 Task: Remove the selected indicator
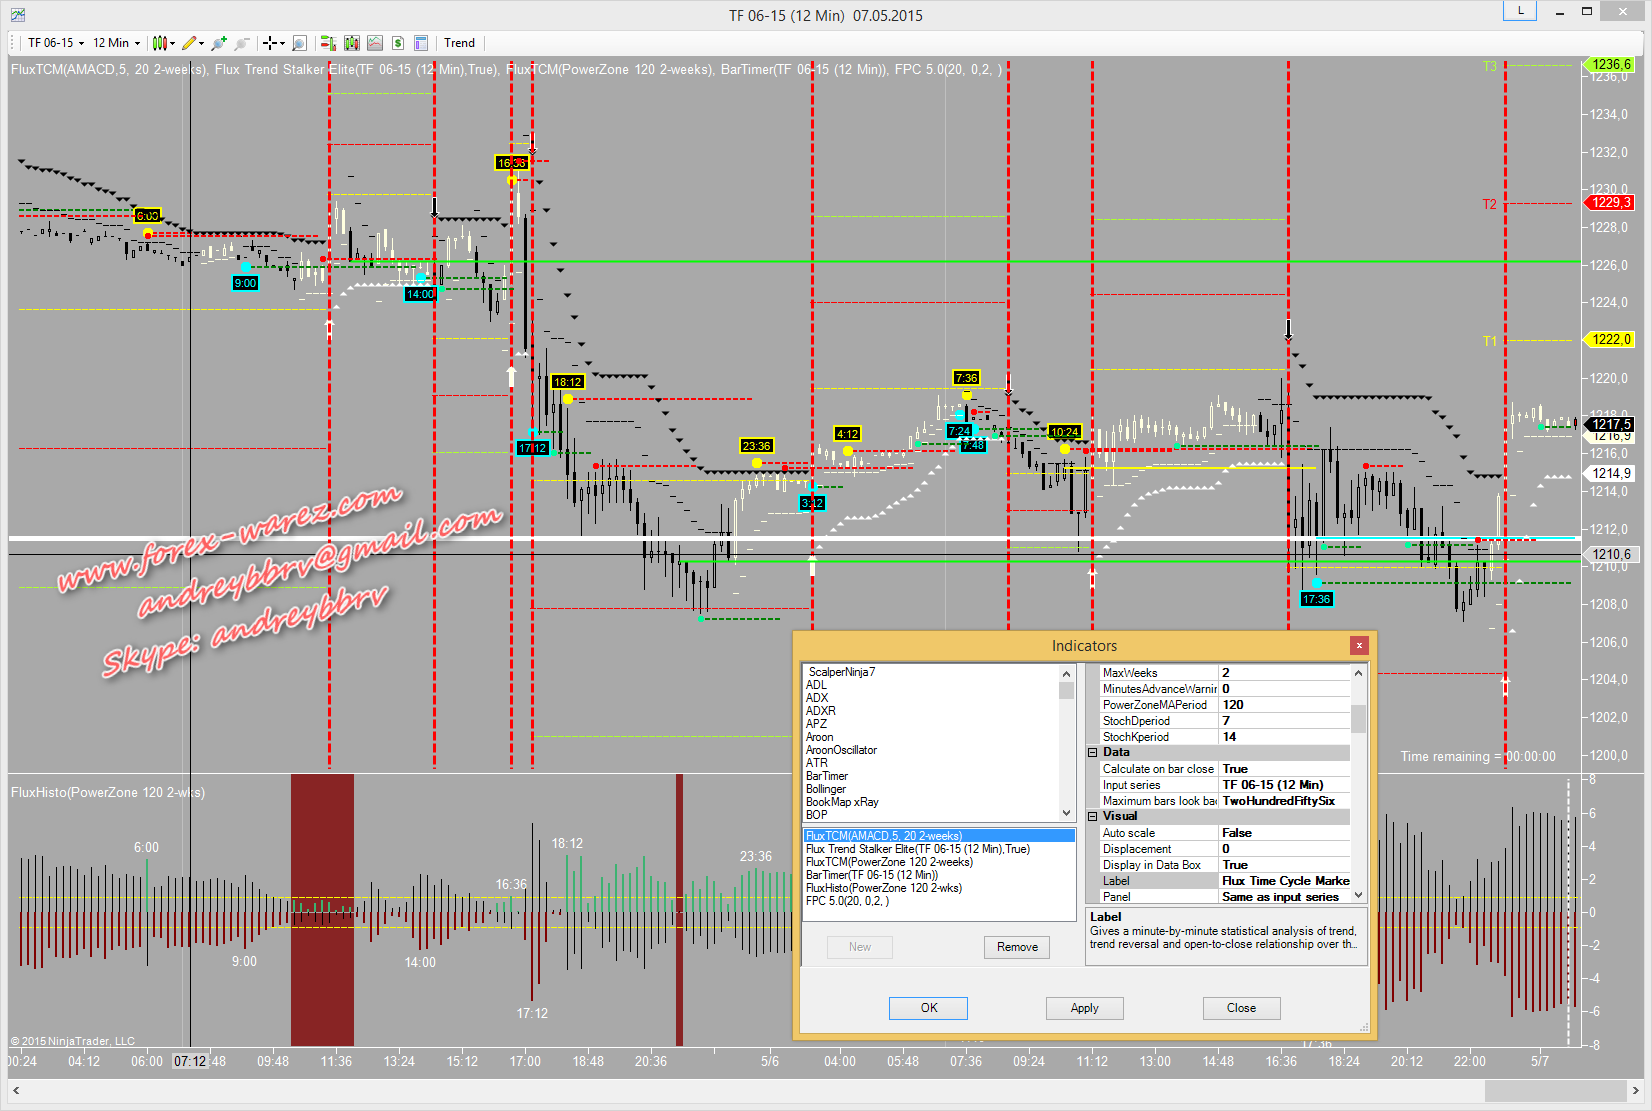1017,947
